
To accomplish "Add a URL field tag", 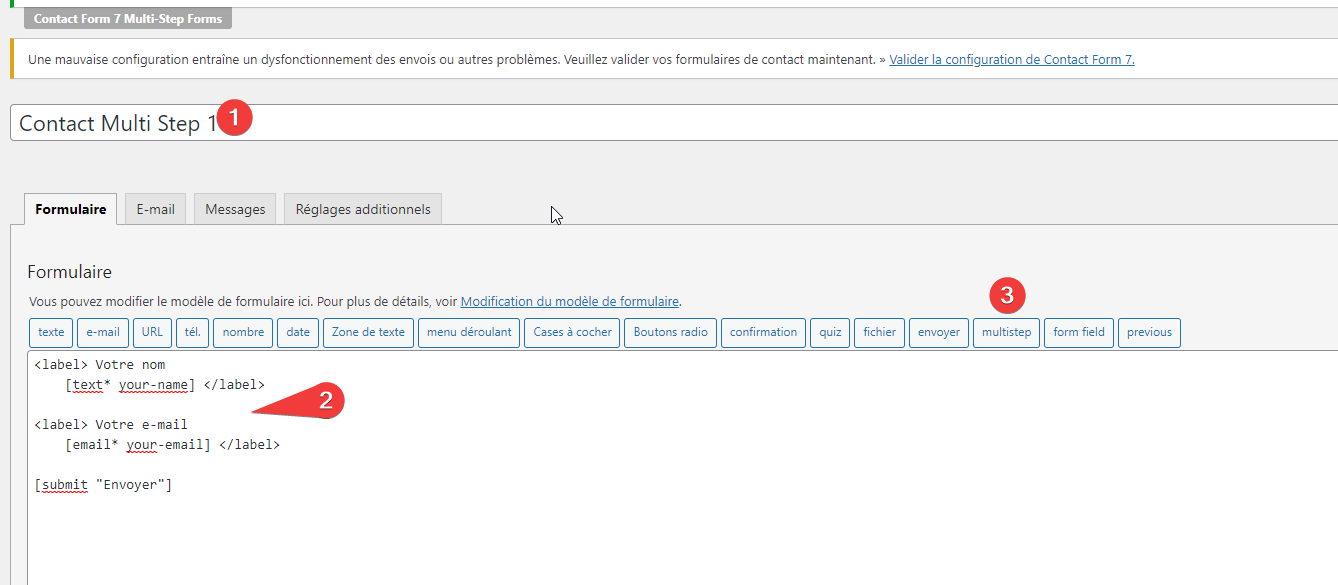I will tap(152, 332).
